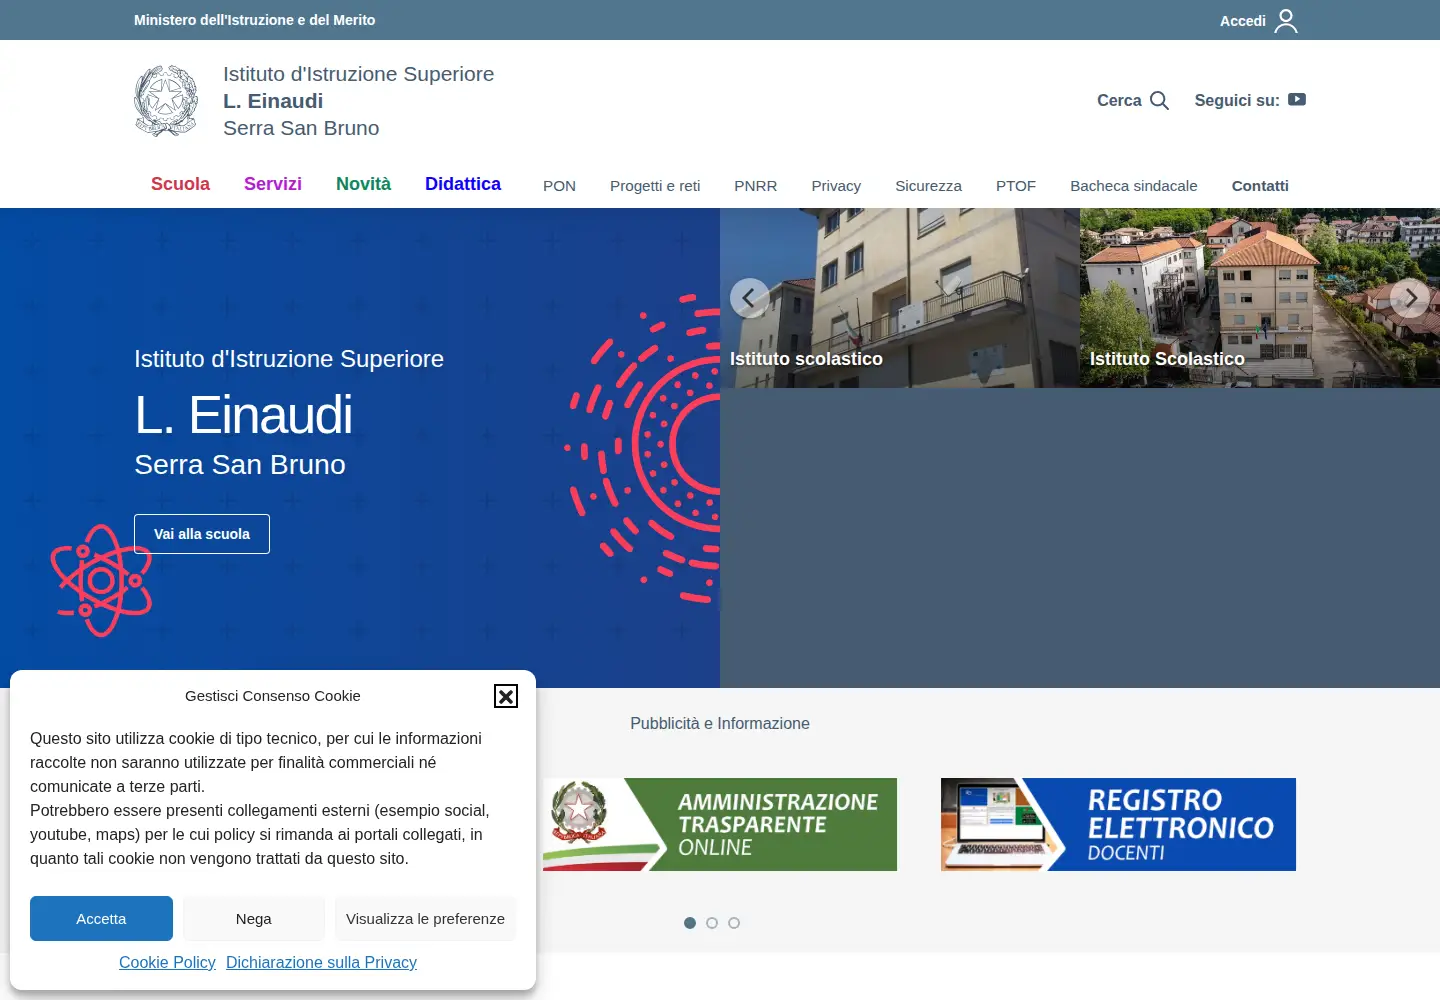The image size is (1440, 1000).
Task: Click the L. Einaudi school name in header
Action: [273, 101]
